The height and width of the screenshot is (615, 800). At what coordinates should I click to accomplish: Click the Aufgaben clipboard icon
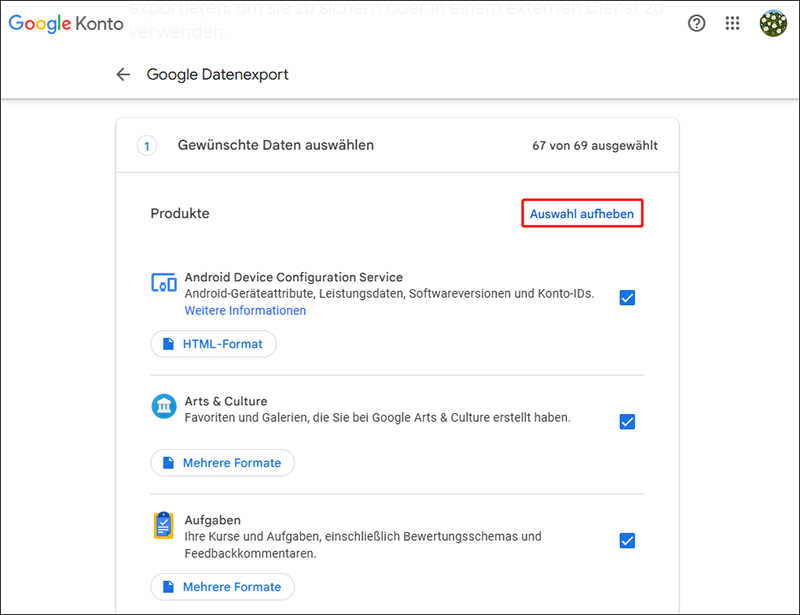coord(164,525)
